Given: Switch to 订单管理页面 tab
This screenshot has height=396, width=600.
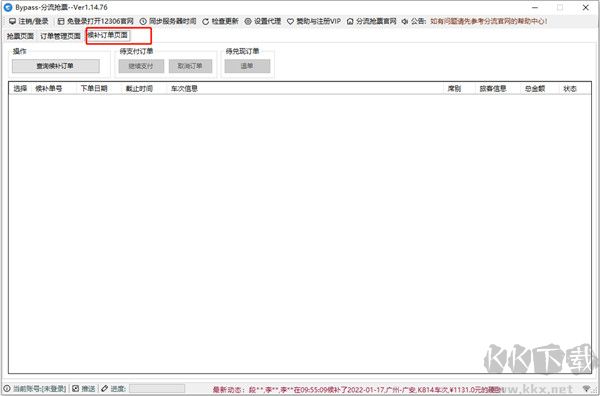Looking at the screenshot, I should [x=60, y=36].
